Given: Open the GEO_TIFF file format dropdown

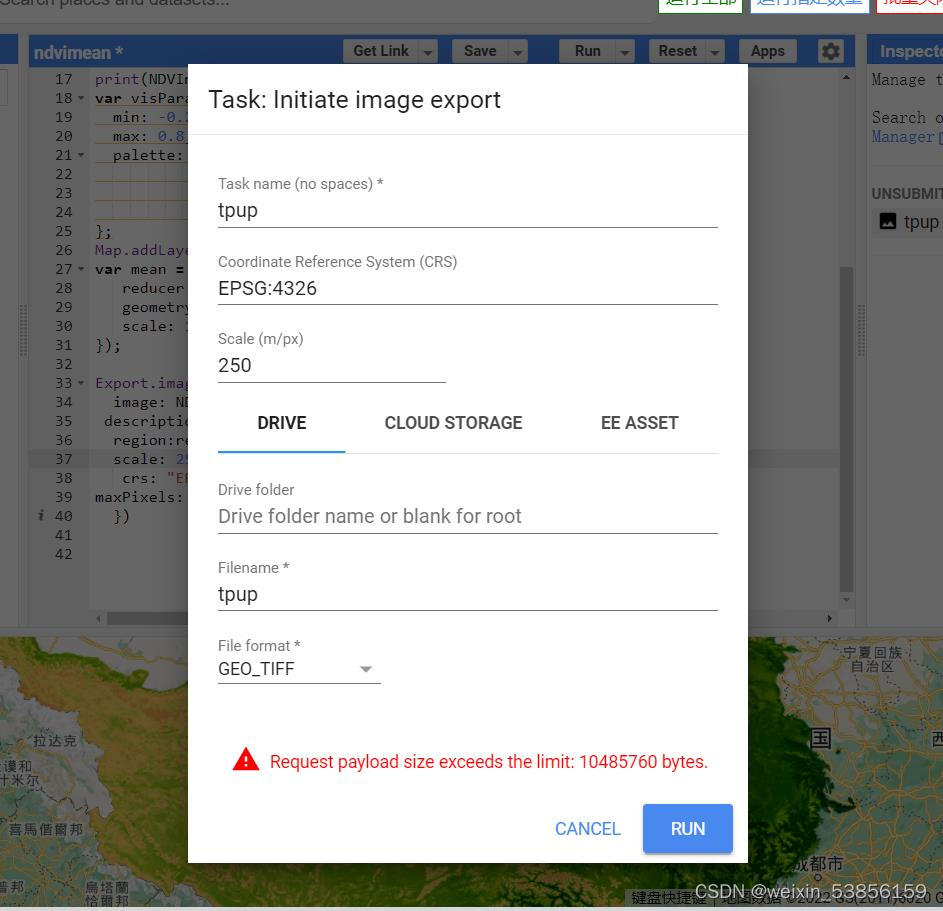Looking at the screenshot, I should point(366,668).
